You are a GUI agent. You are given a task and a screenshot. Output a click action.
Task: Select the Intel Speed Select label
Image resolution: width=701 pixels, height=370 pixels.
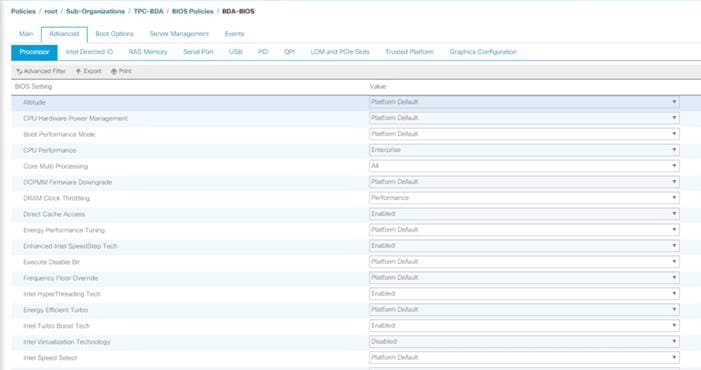pyautogui.click(x=50, y=358)
